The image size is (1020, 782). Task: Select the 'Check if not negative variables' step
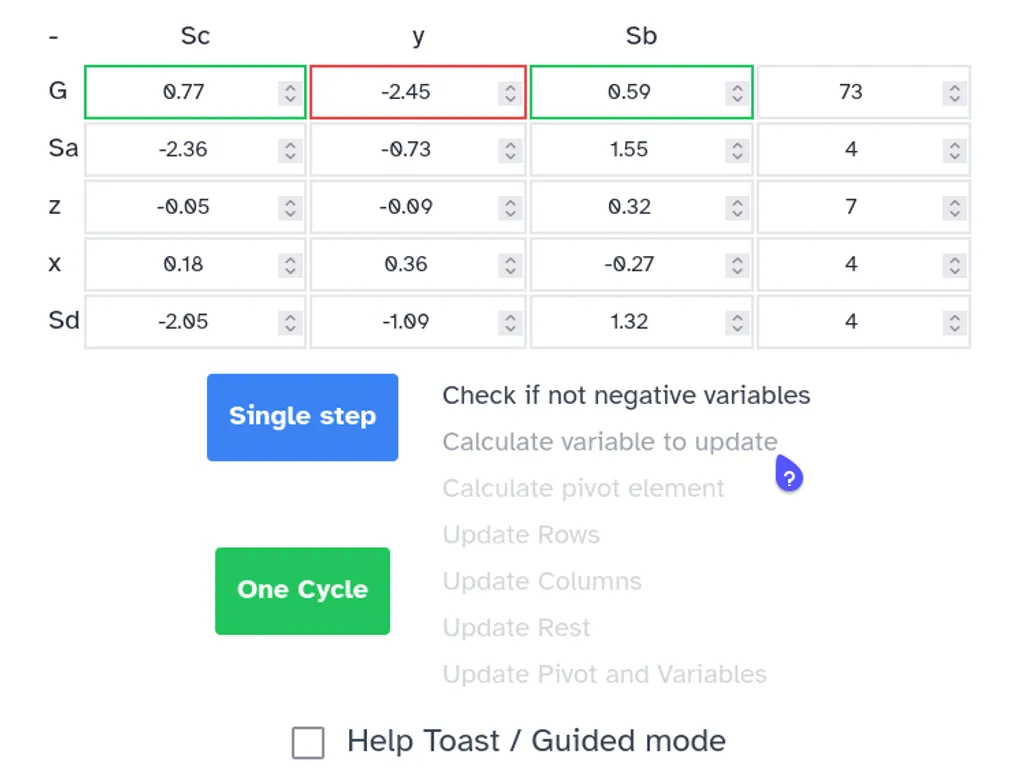(x=626, y=396)
